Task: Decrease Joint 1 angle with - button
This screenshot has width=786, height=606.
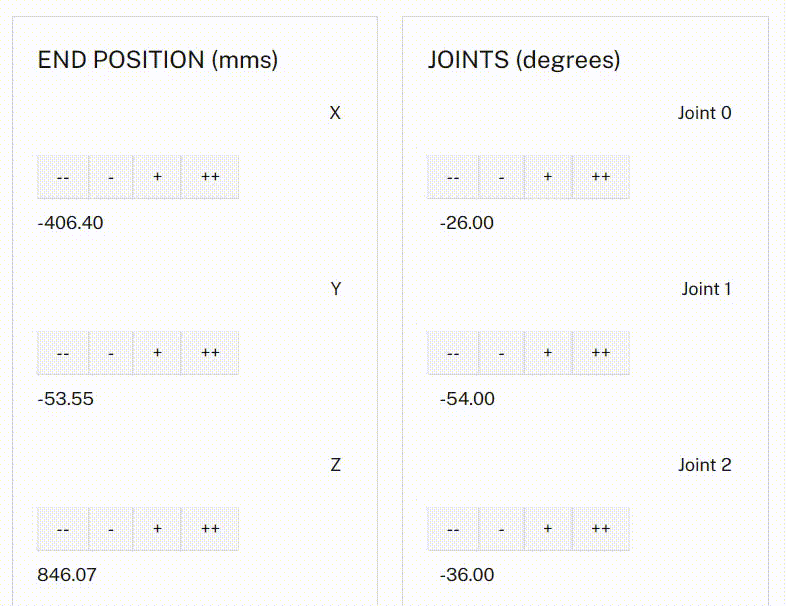Action: coord(501,353)
